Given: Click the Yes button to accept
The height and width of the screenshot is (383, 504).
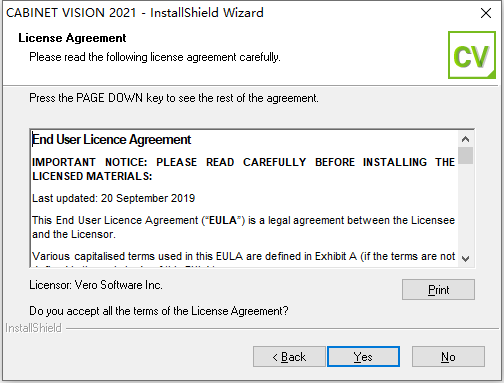Looking at the screenshot, I should point(363,356).
